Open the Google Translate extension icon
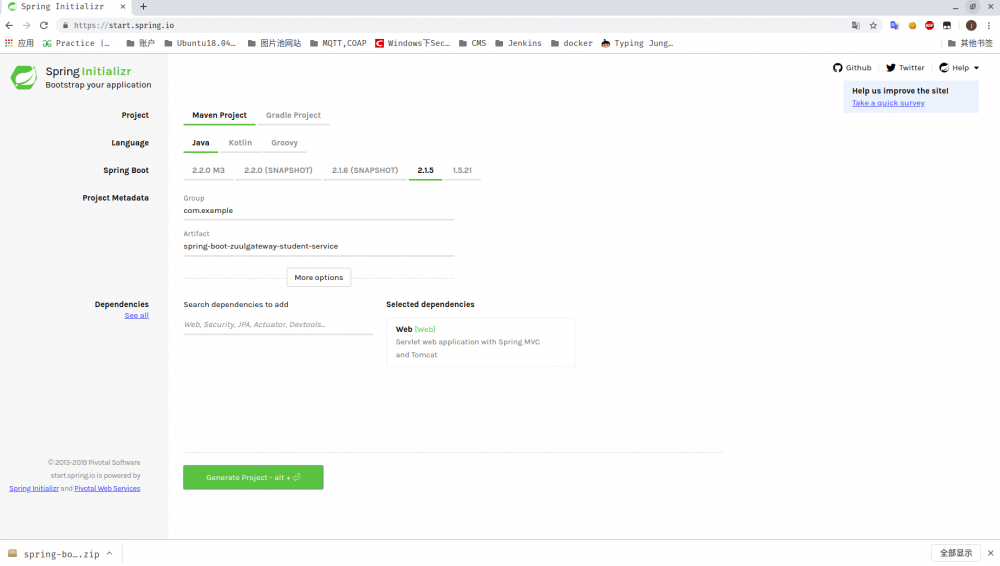Viewport: 1000px width, 566px height. point(895,26)
